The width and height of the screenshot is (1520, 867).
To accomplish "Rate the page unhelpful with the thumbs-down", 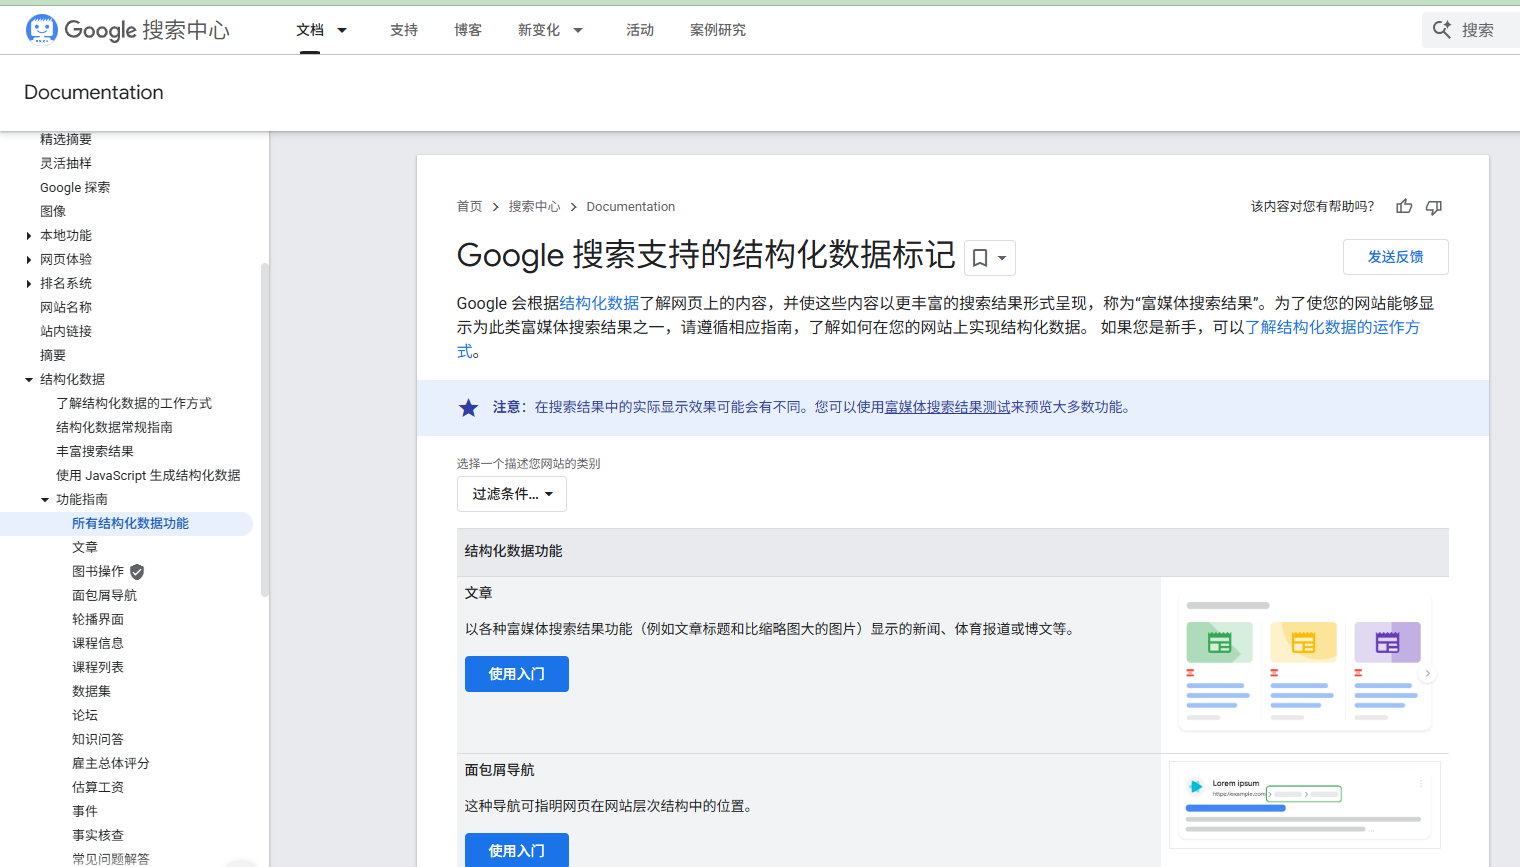I will [x=1433, y=207].
